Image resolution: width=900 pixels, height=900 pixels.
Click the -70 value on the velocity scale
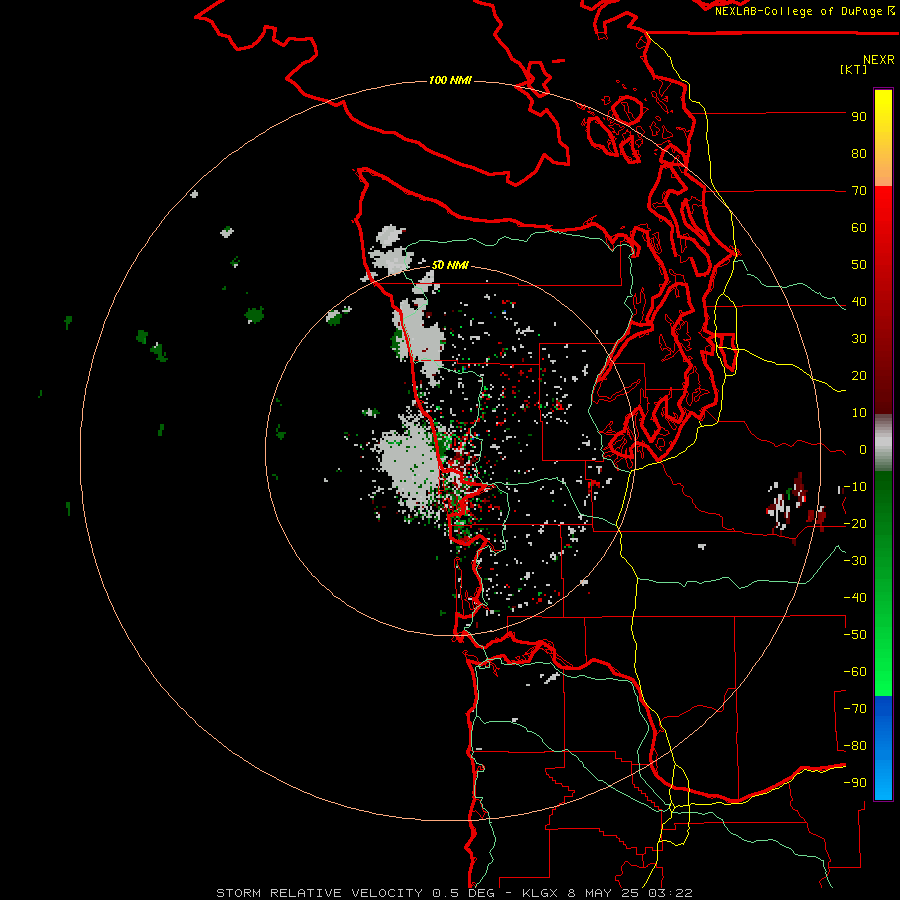click(855, 709)
